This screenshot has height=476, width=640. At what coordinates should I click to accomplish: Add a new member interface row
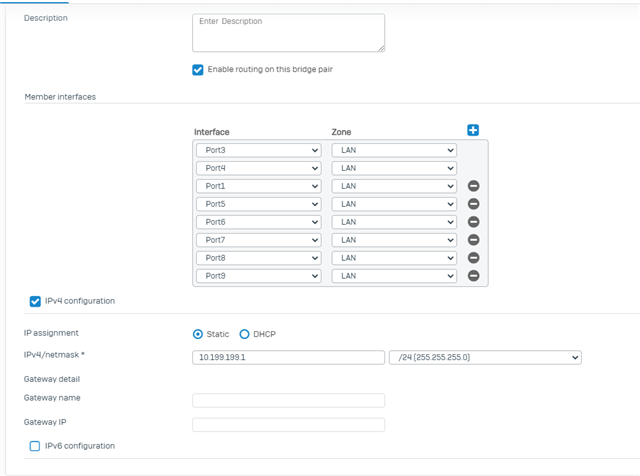473,130
